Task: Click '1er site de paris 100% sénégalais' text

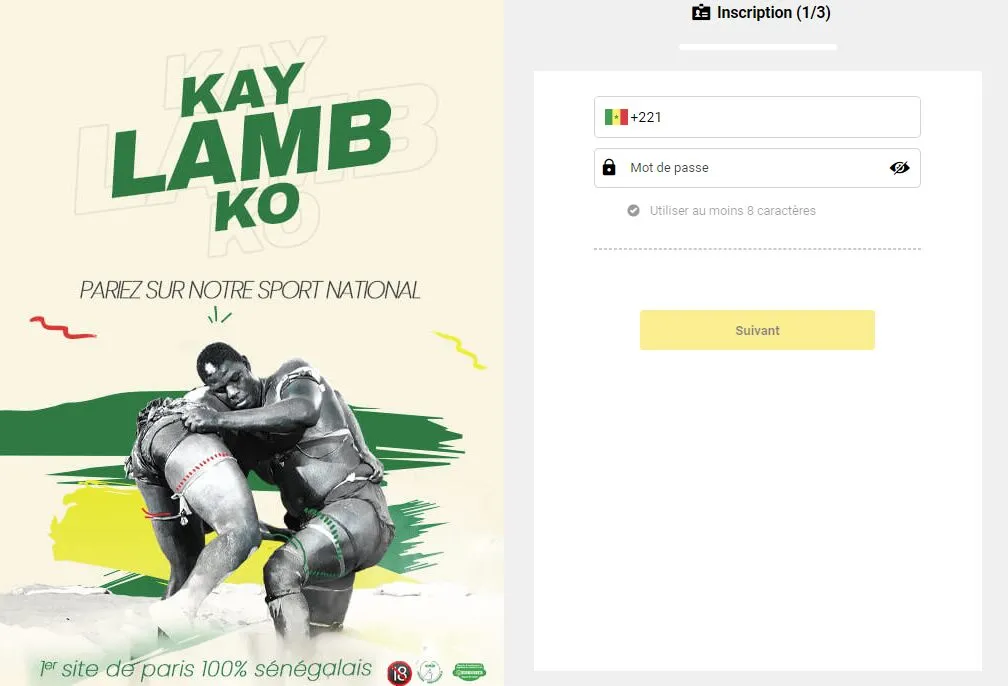Action: pos(206,669)
